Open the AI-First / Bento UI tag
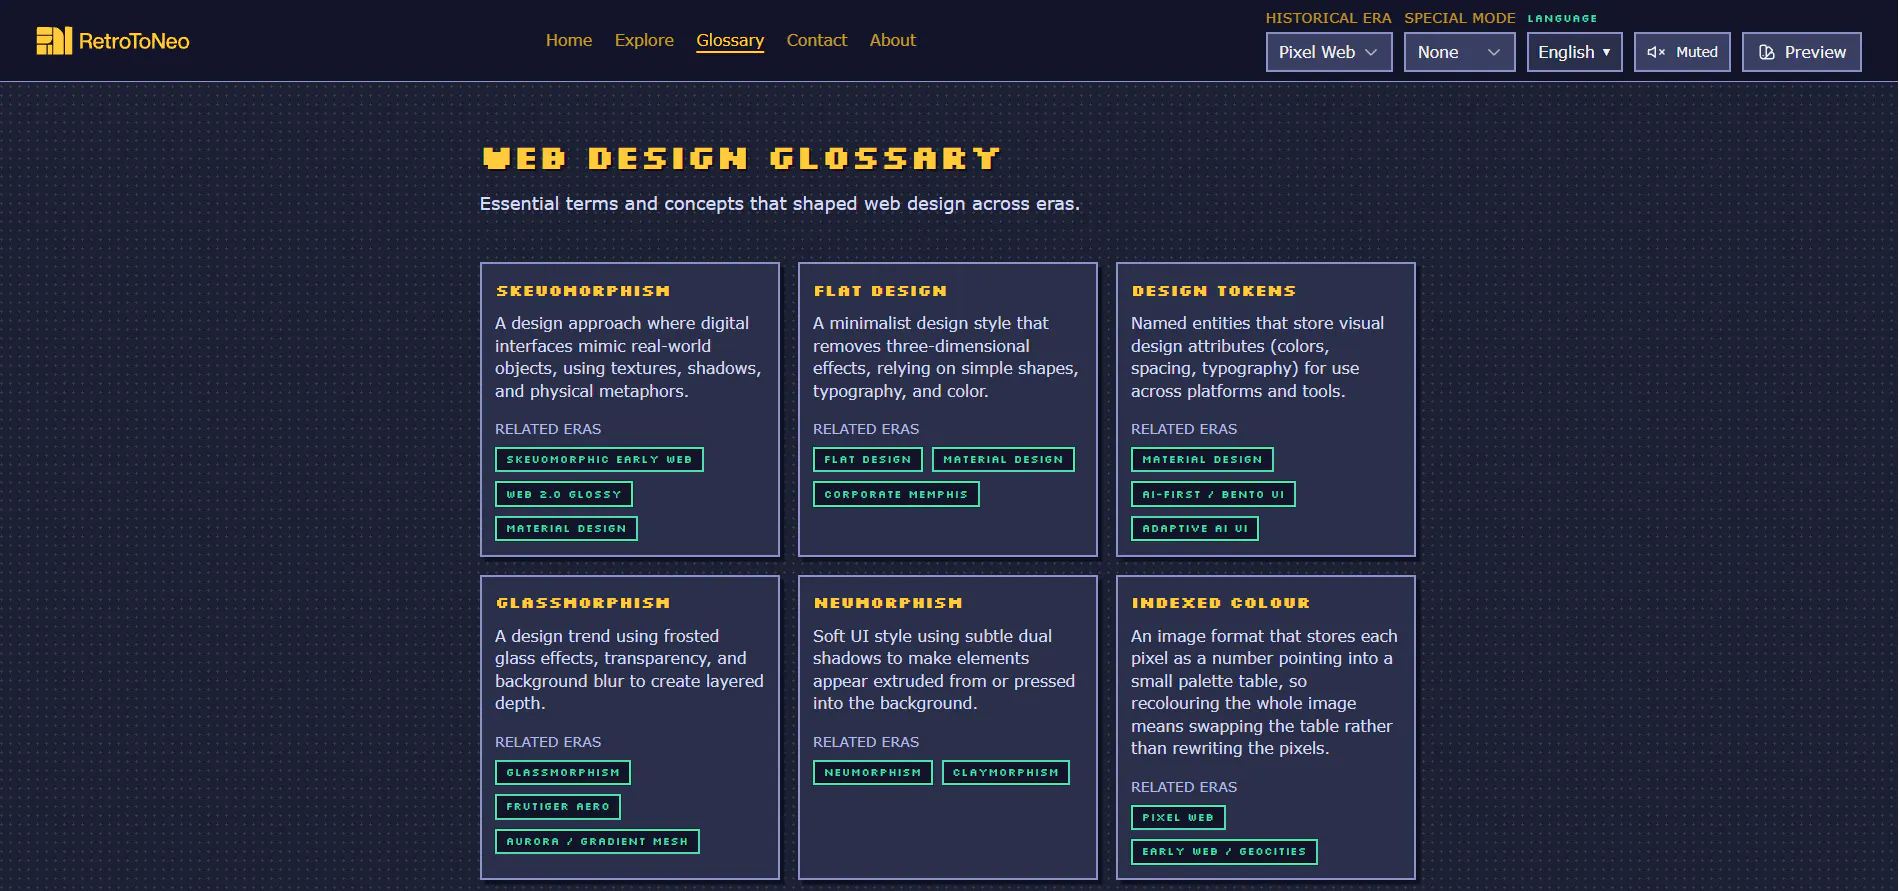This screenshot has height=891, width=1899. point(1213,494)
